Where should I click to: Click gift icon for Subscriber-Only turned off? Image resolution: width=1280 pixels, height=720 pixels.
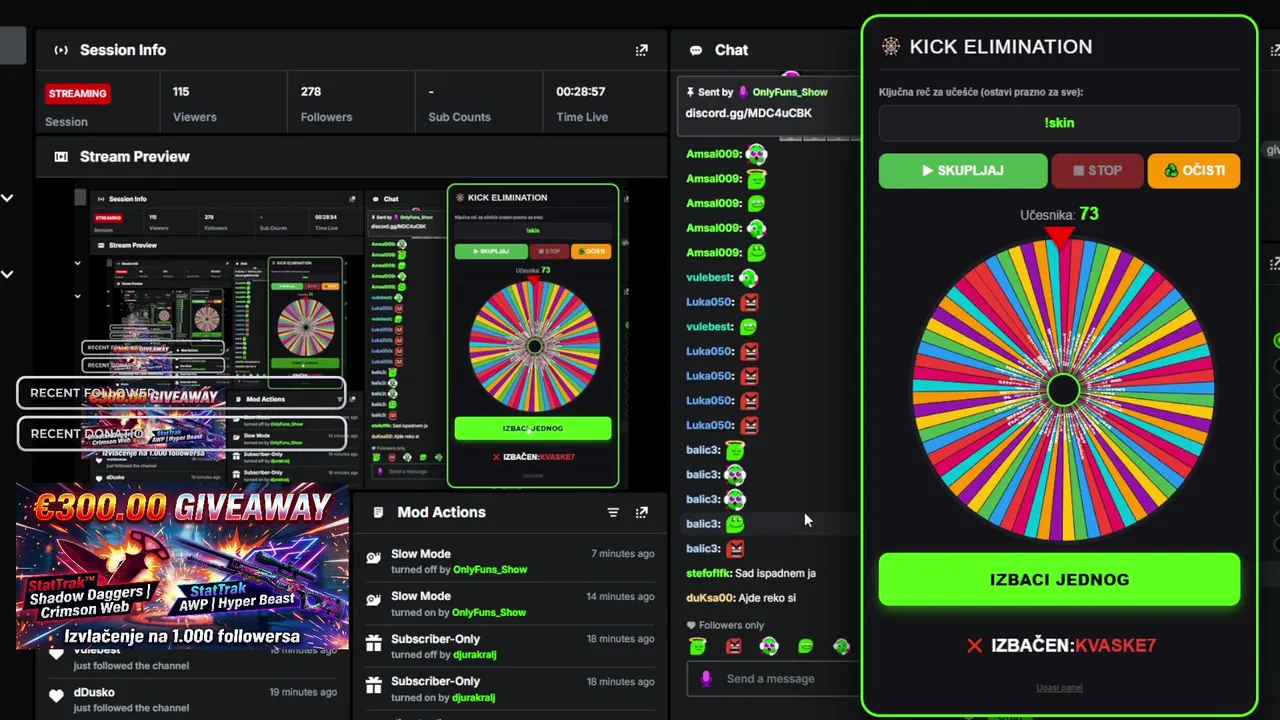tap(373, 645)
